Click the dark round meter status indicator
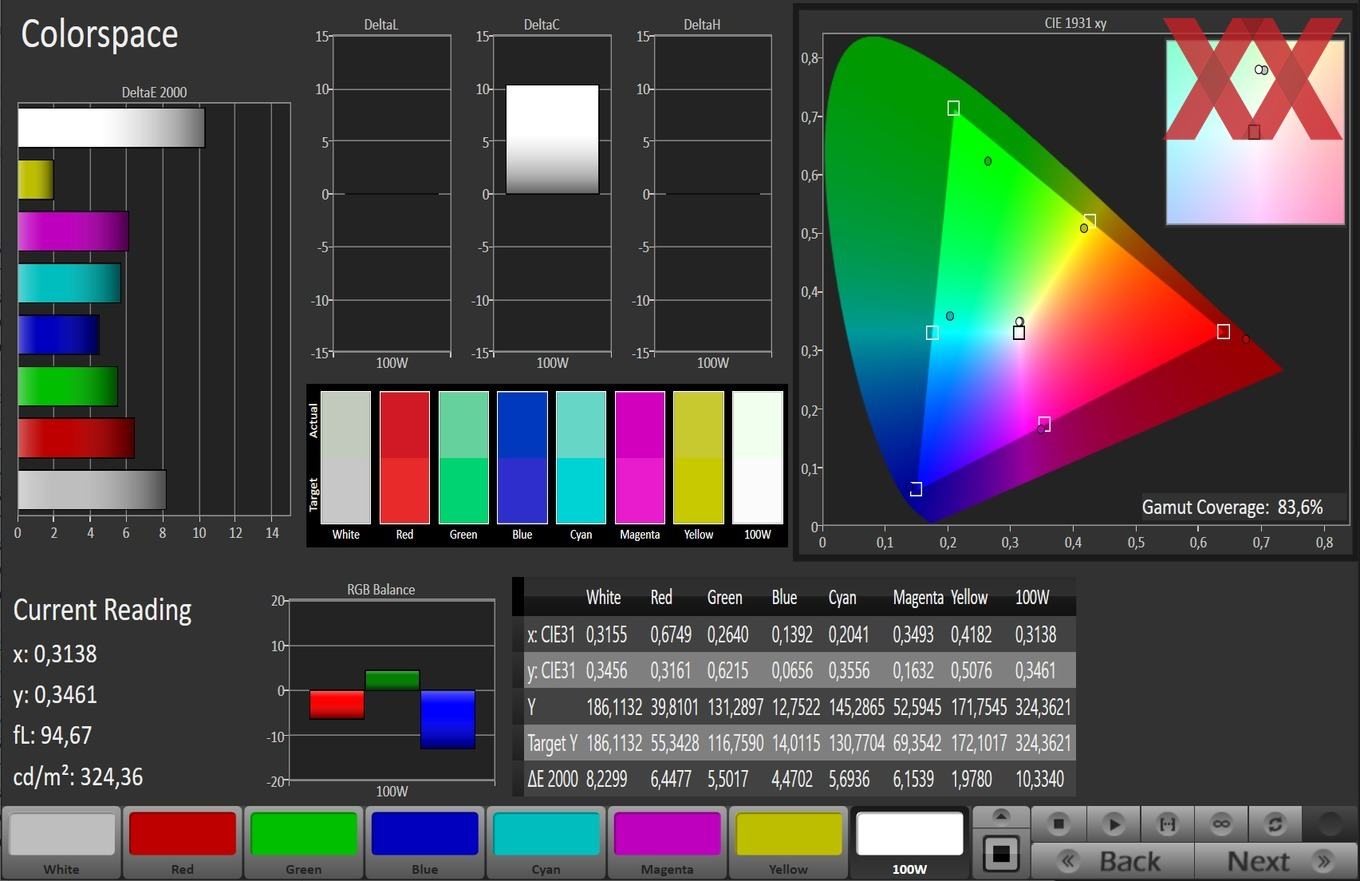Viewport: 1360px width, 881px height. click(1330, 824)
